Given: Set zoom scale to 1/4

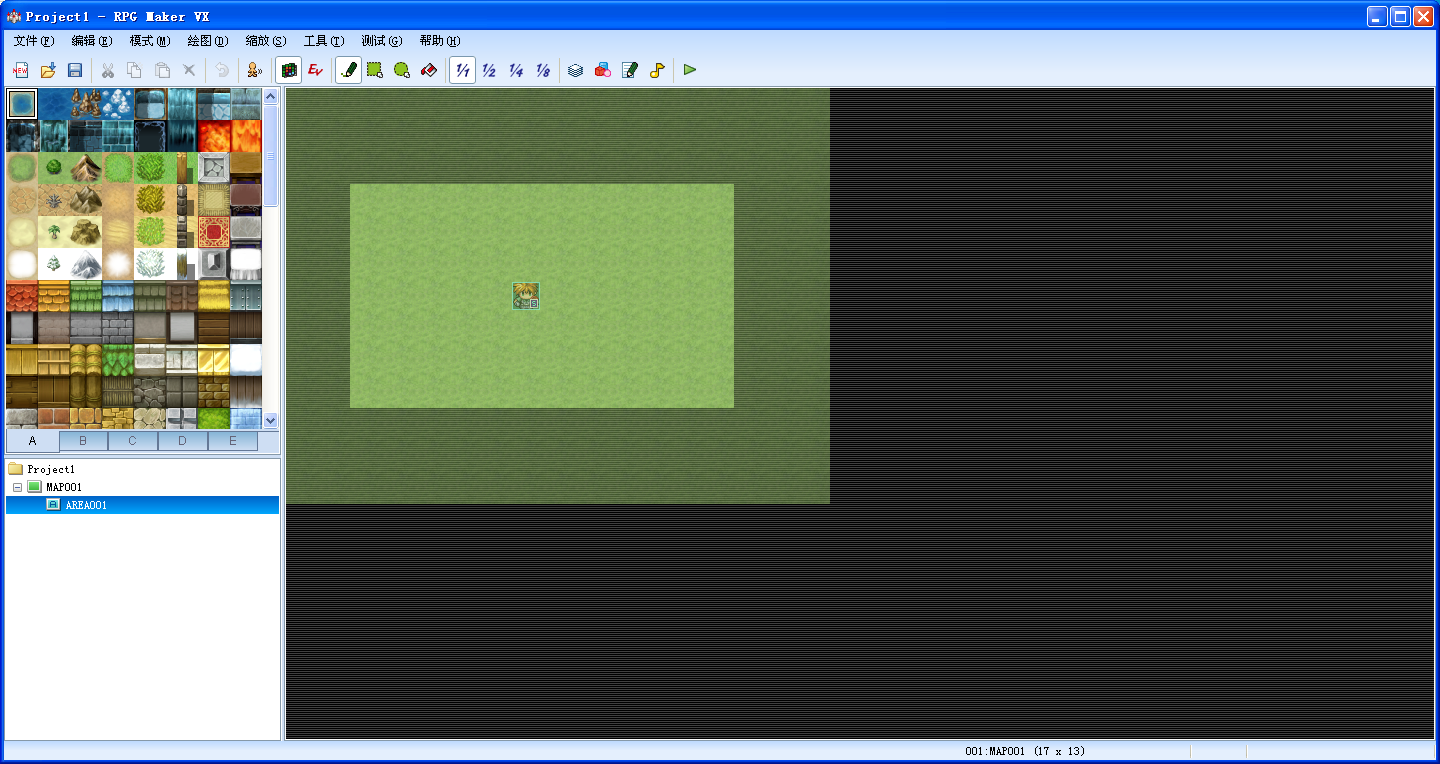Looking at the screenshot, I should click(516, 70).
